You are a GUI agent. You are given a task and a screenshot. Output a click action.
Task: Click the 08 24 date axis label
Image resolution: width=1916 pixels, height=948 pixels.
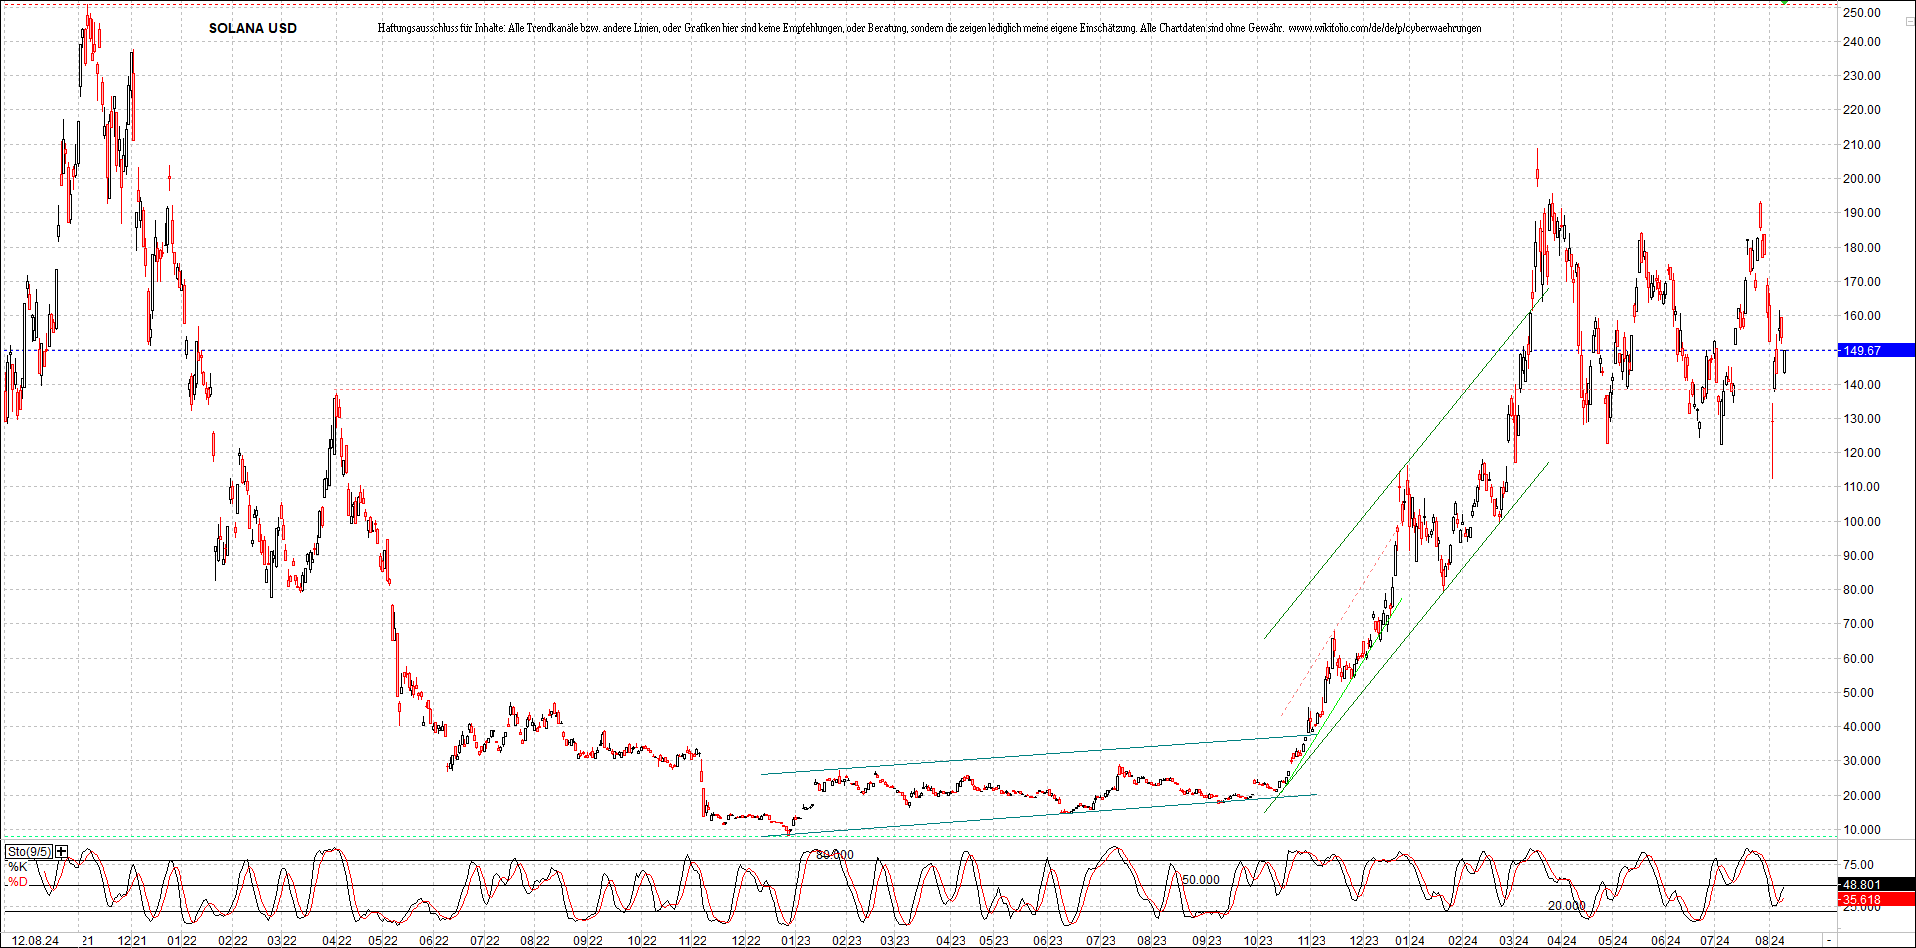tap(1770, 941)
